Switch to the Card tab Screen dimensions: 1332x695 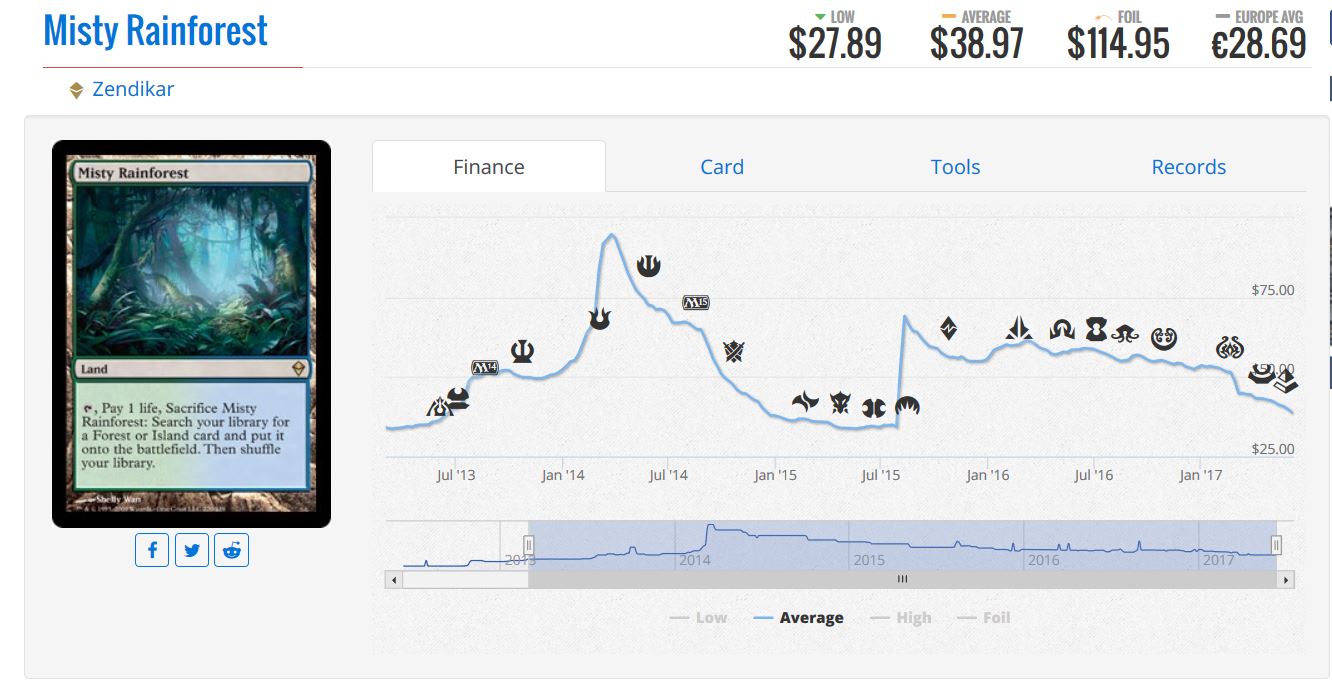tap(722, 167)
